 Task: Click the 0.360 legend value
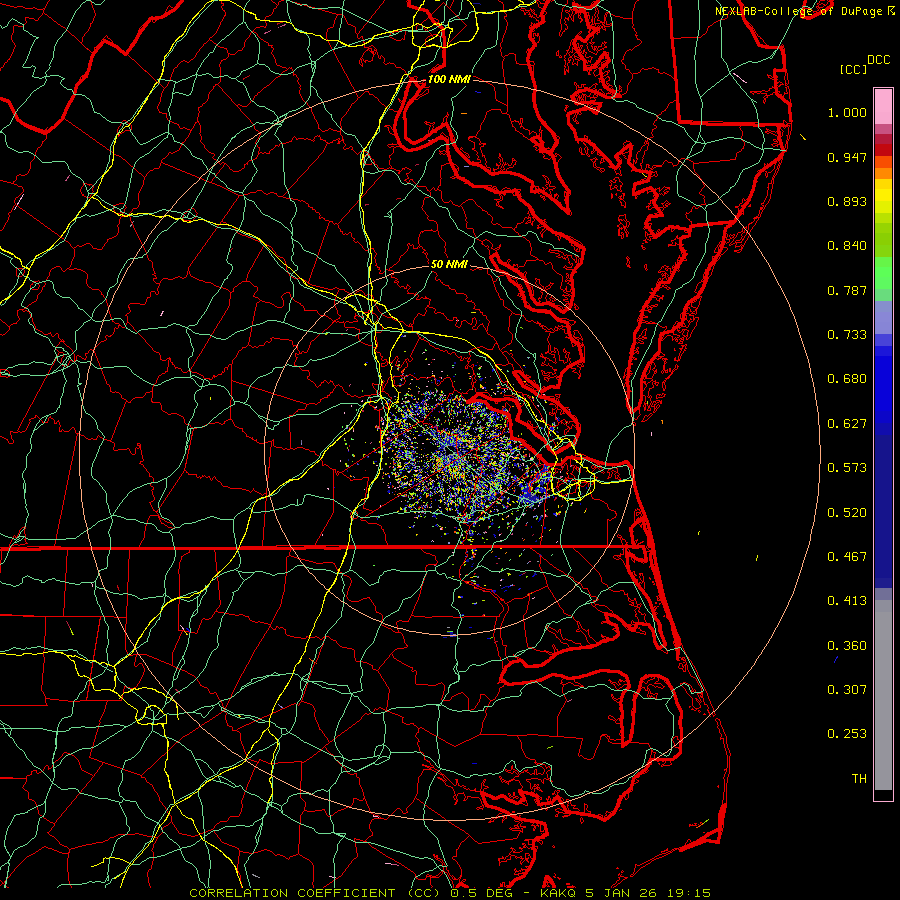(x=847, y=646)
